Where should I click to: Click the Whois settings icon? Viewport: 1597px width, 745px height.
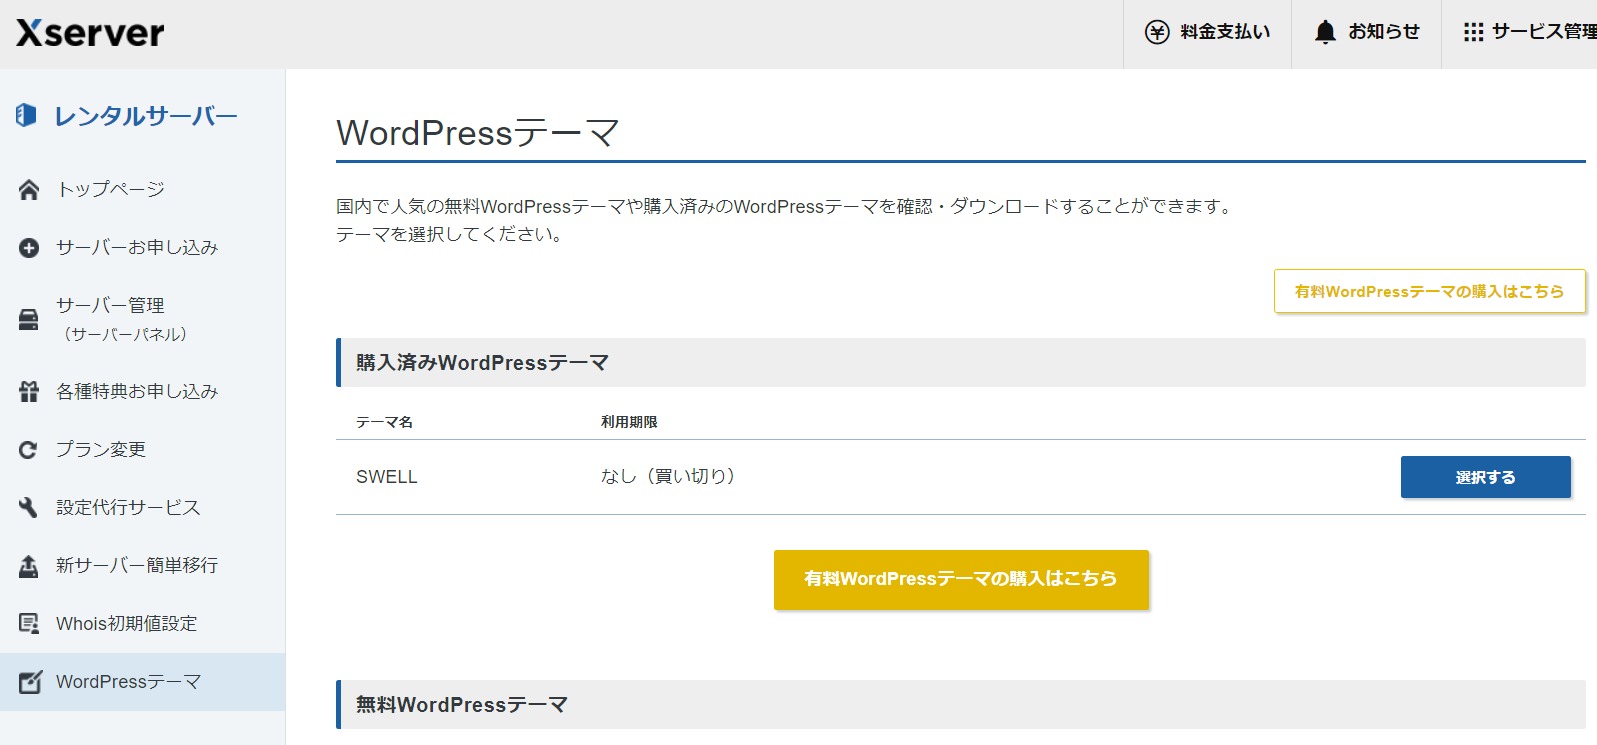coord(29,624)
